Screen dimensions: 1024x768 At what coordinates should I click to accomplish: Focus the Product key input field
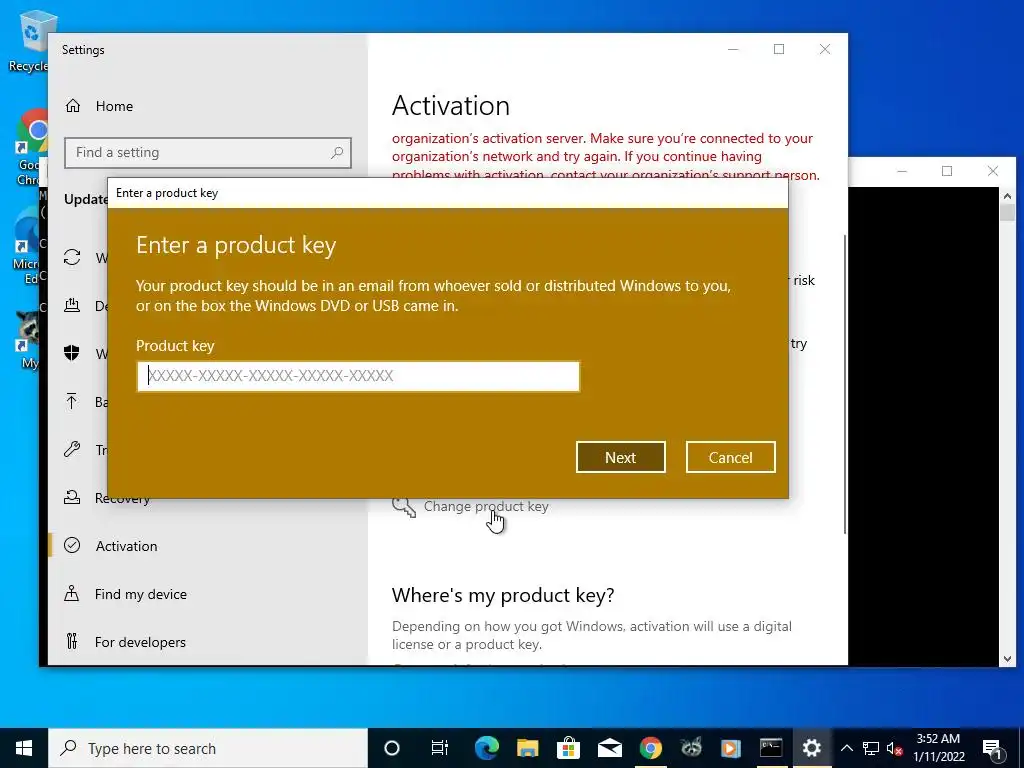click(358, 376)
